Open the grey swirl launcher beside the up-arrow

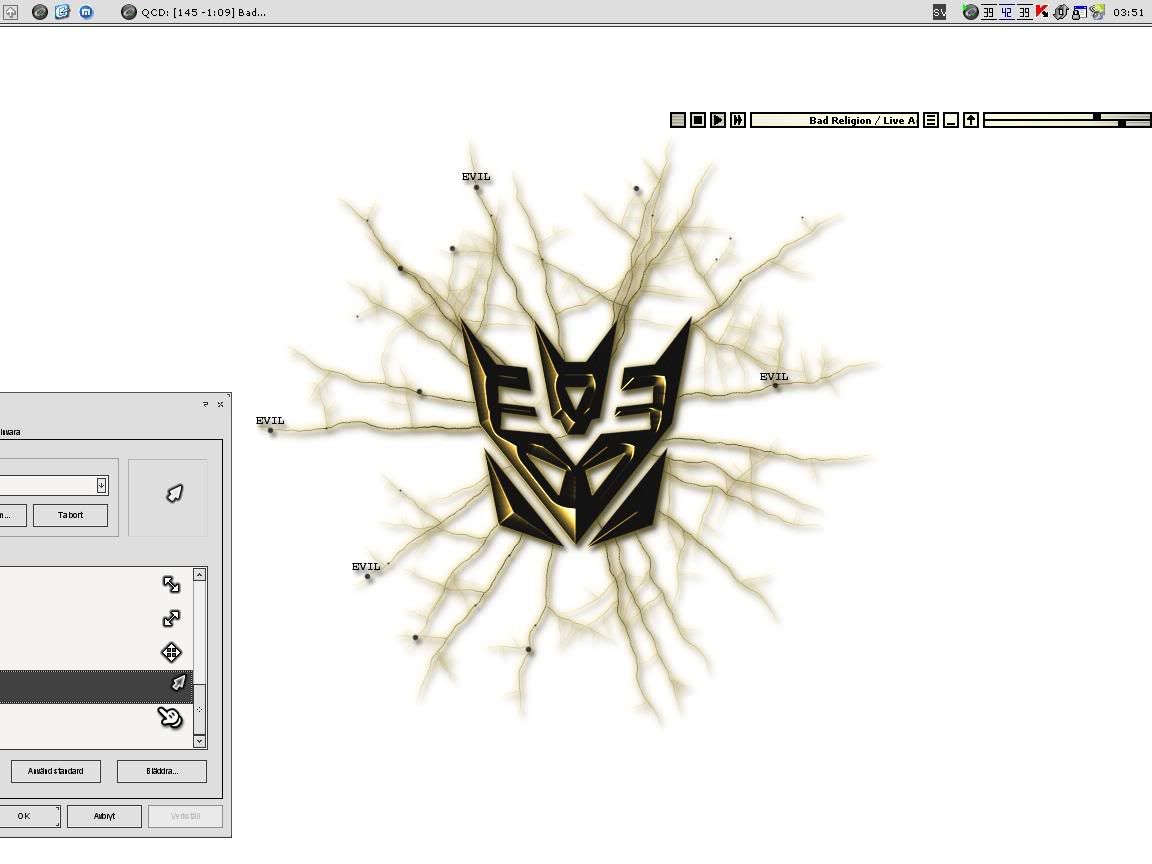(40, 12)
